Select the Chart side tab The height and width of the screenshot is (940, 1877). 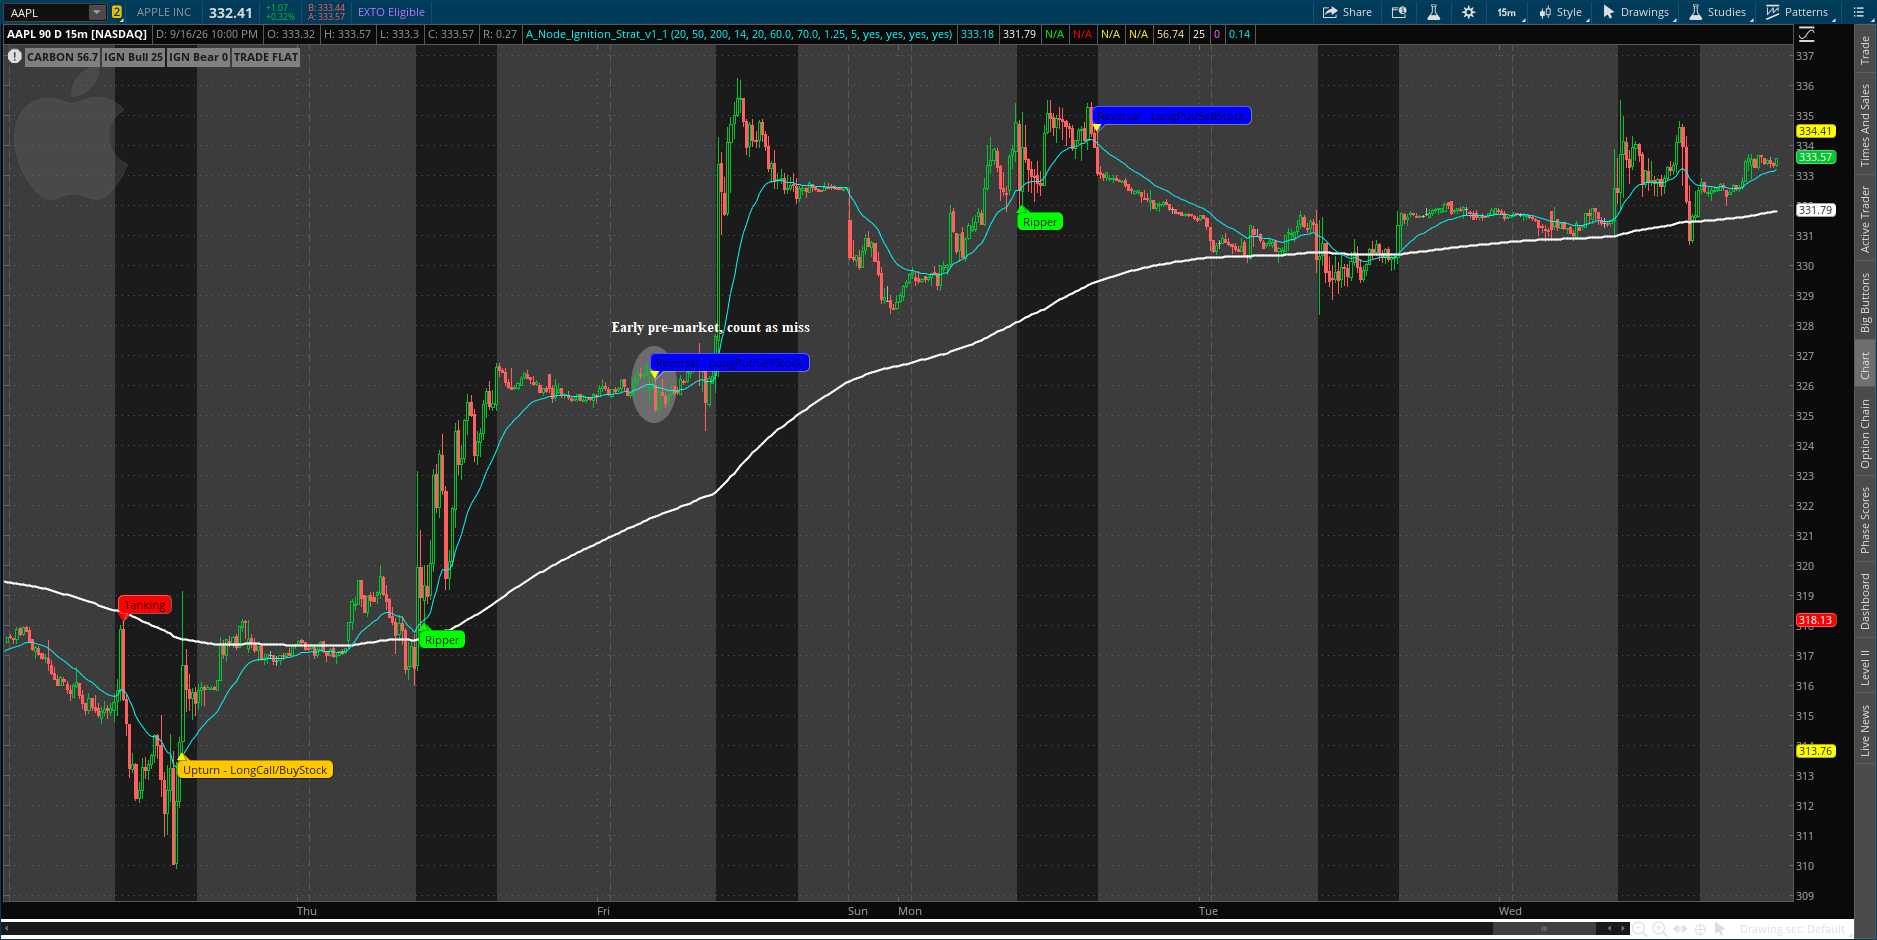[1865, 366]
